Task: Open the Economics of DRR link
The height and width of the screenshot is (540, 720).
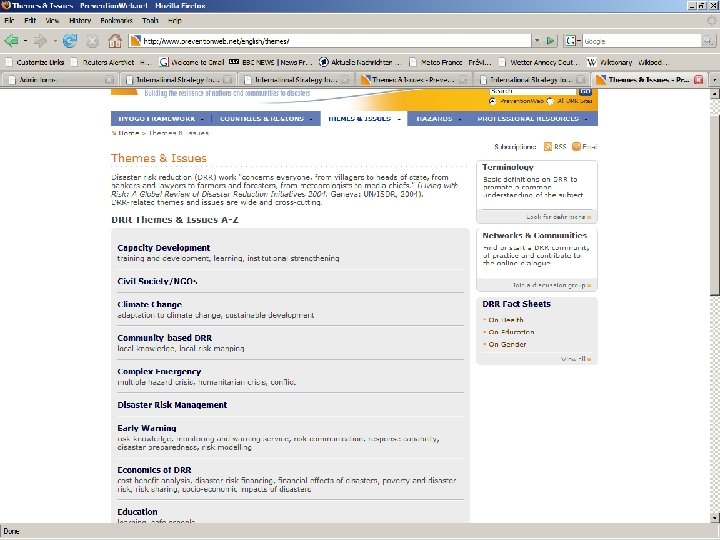Action: [154, 470]
